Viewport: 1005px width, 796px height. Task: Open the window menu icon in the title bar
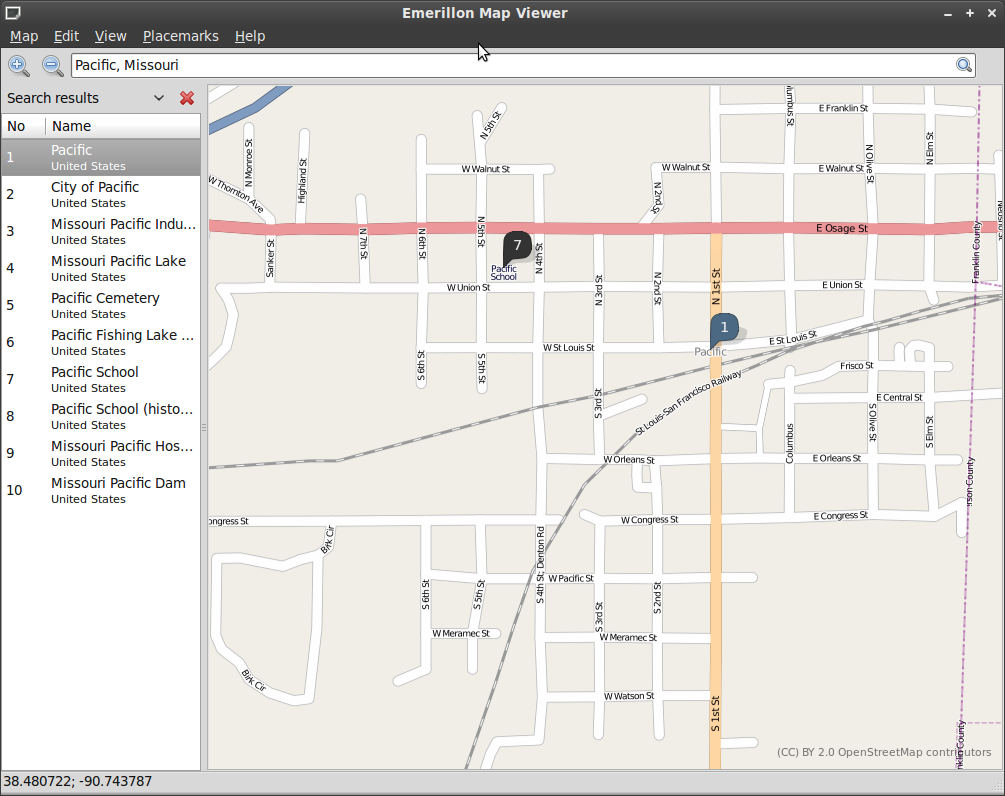(11, 13)
